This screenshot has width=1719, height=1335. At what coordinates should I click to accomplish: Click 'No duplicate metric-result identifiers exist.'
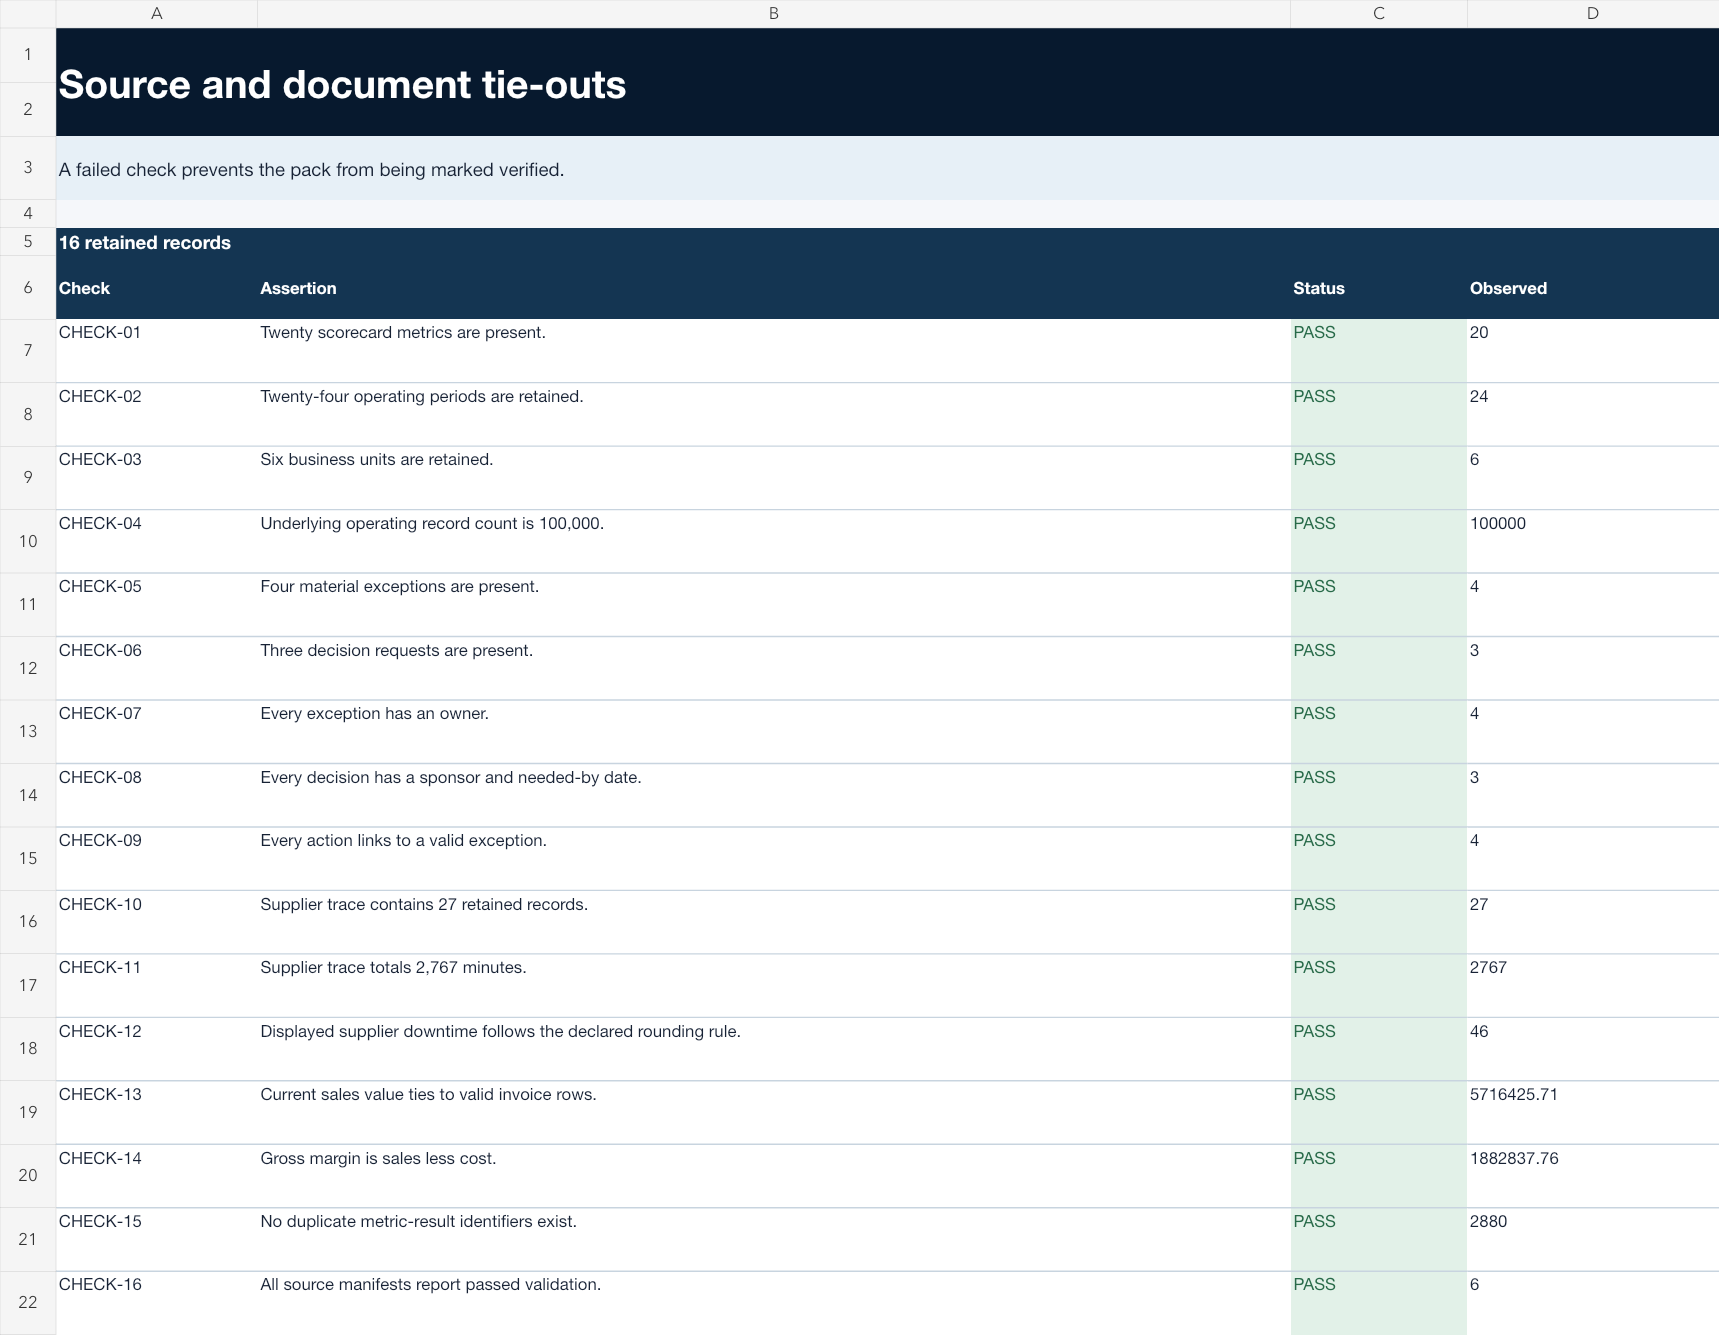point(419,1221)
